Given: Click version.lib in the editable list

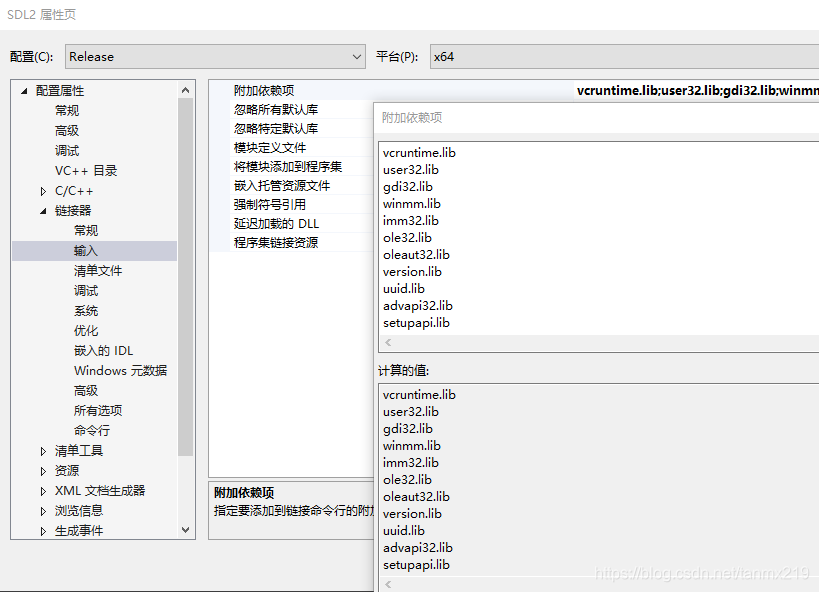Looking at the screenshot, I should point(412,272).
